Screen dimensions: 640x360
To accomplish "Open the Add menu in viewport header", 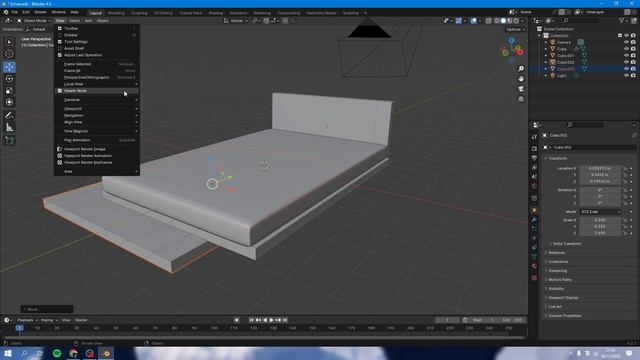I will coord(88,20).
